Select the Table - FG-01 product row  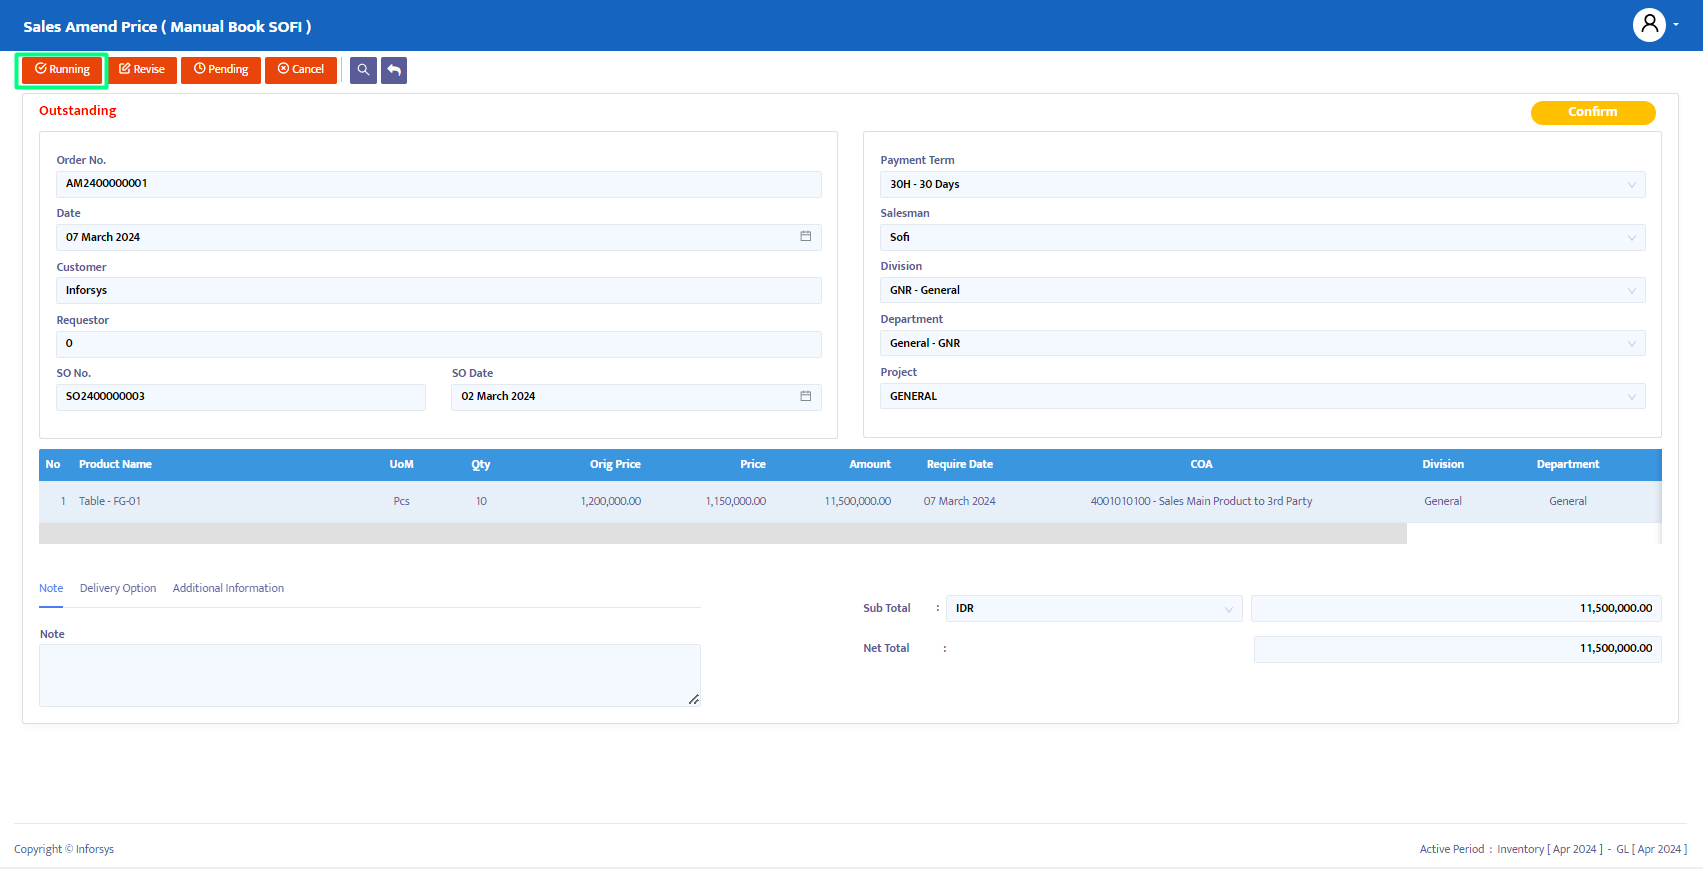[x=850, y=501]
